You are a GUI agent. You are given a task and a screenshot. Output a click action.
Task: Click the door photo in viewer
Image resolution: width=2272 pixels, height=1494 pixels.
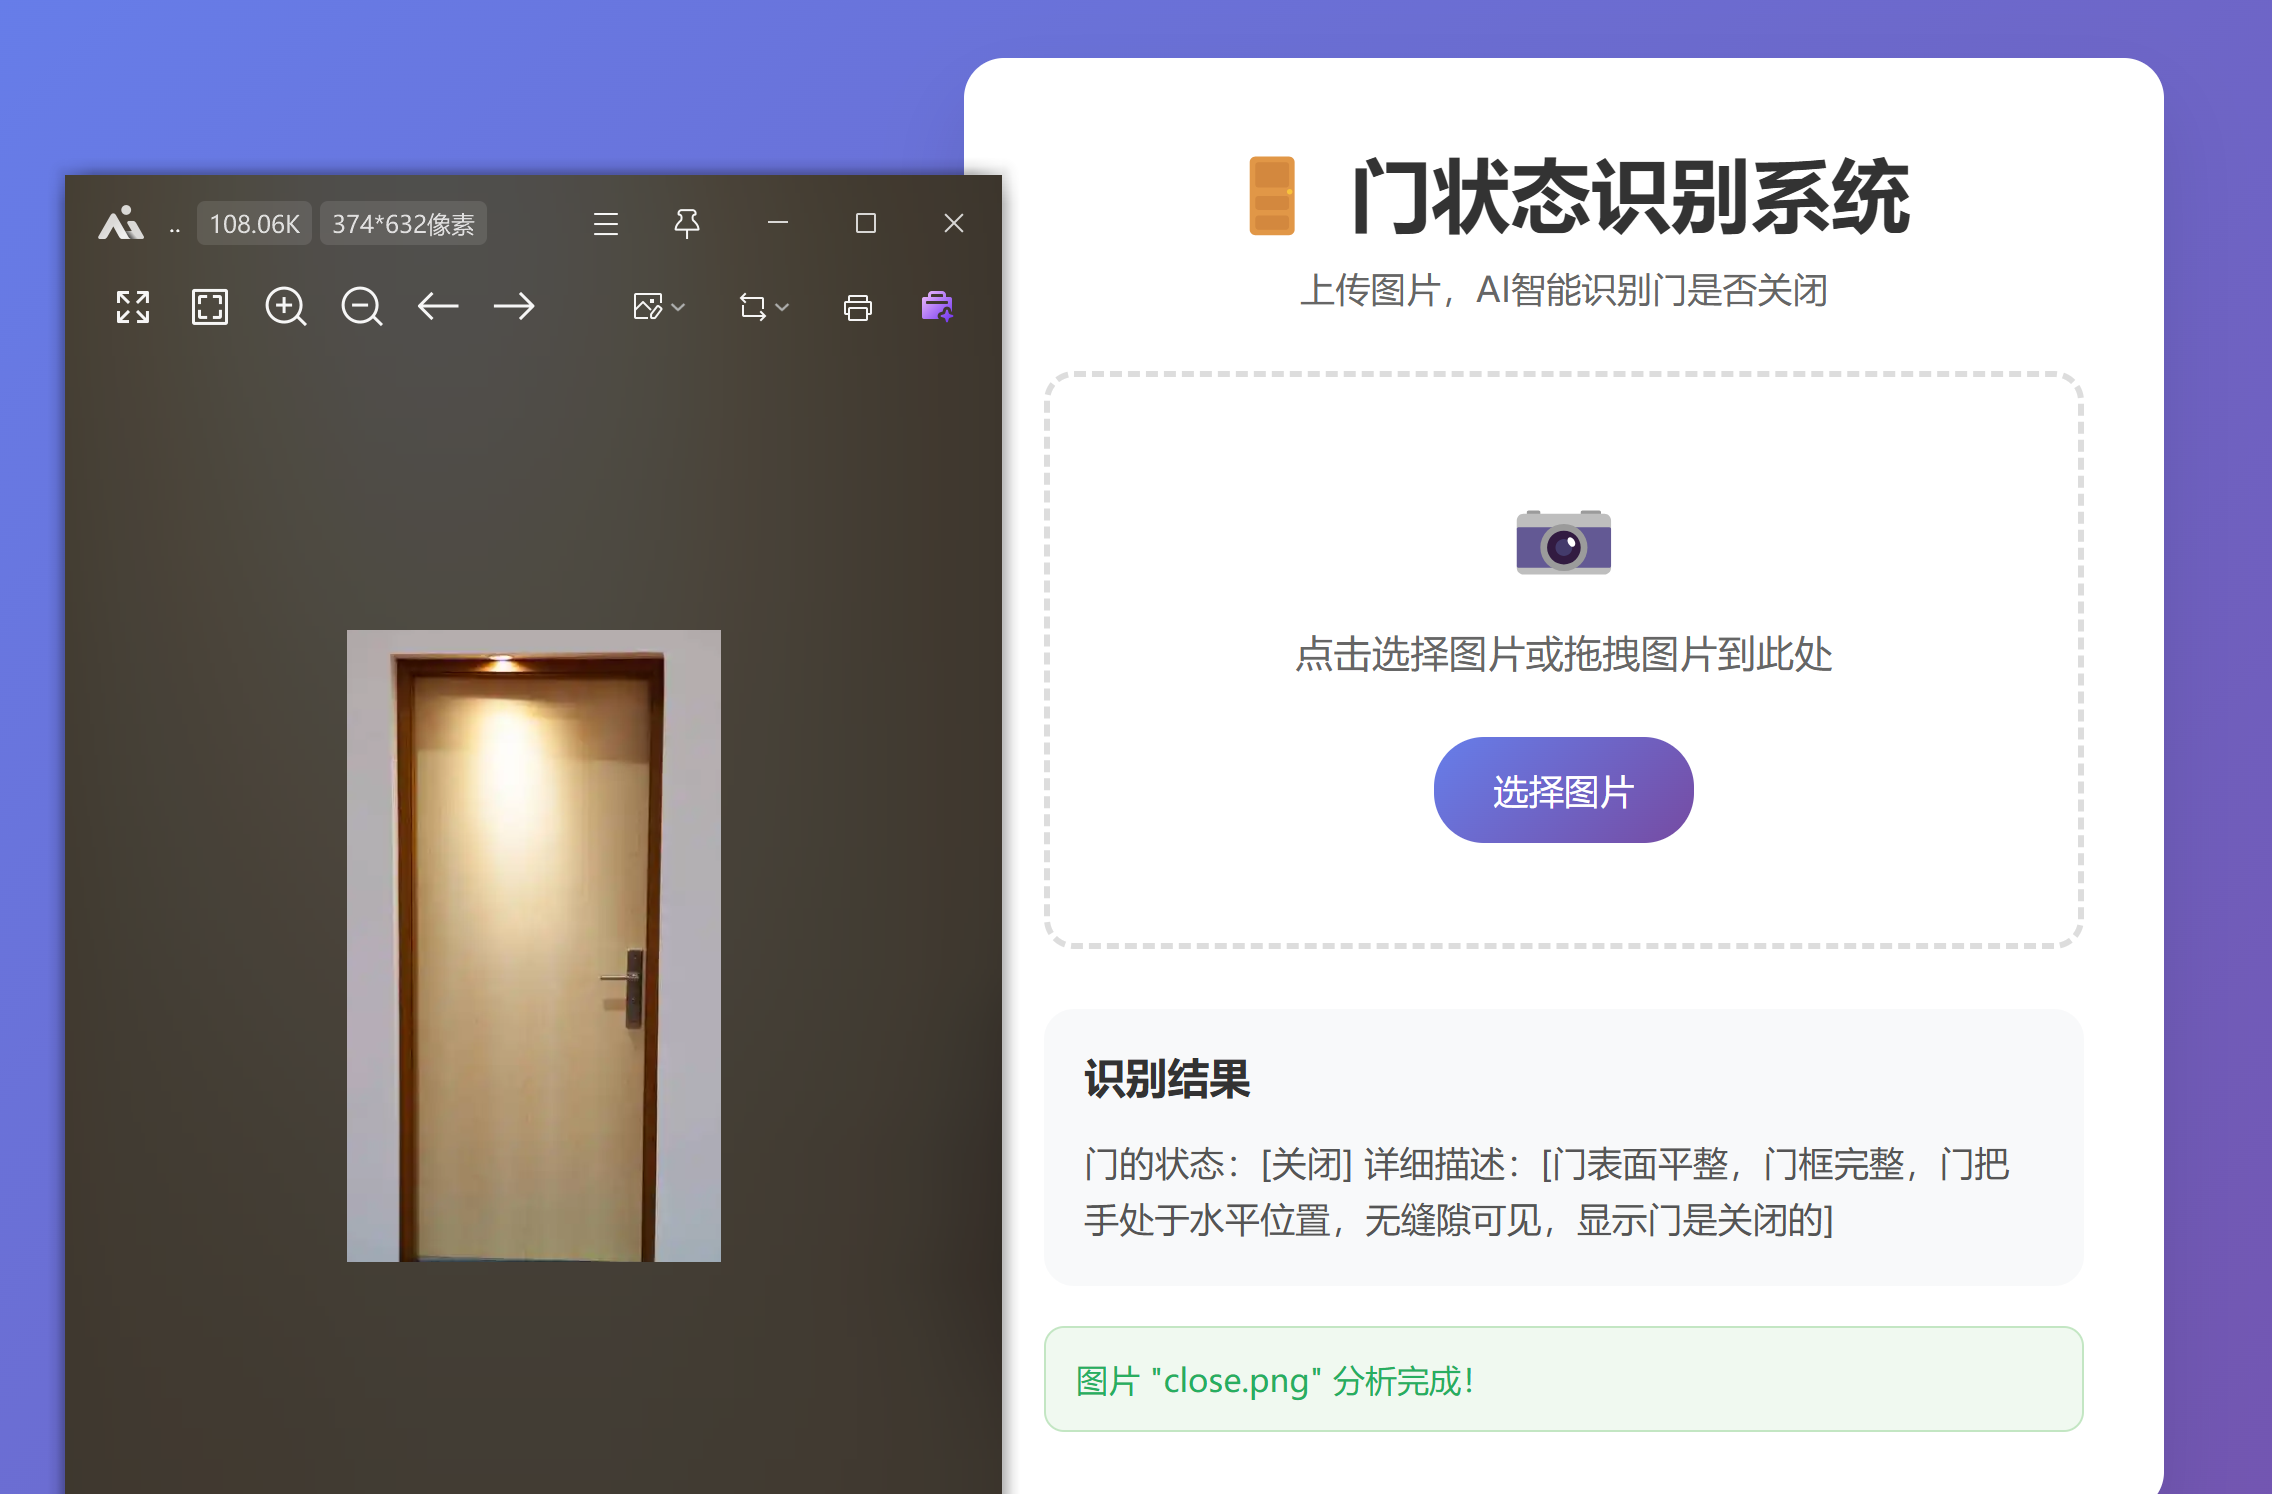533,945
